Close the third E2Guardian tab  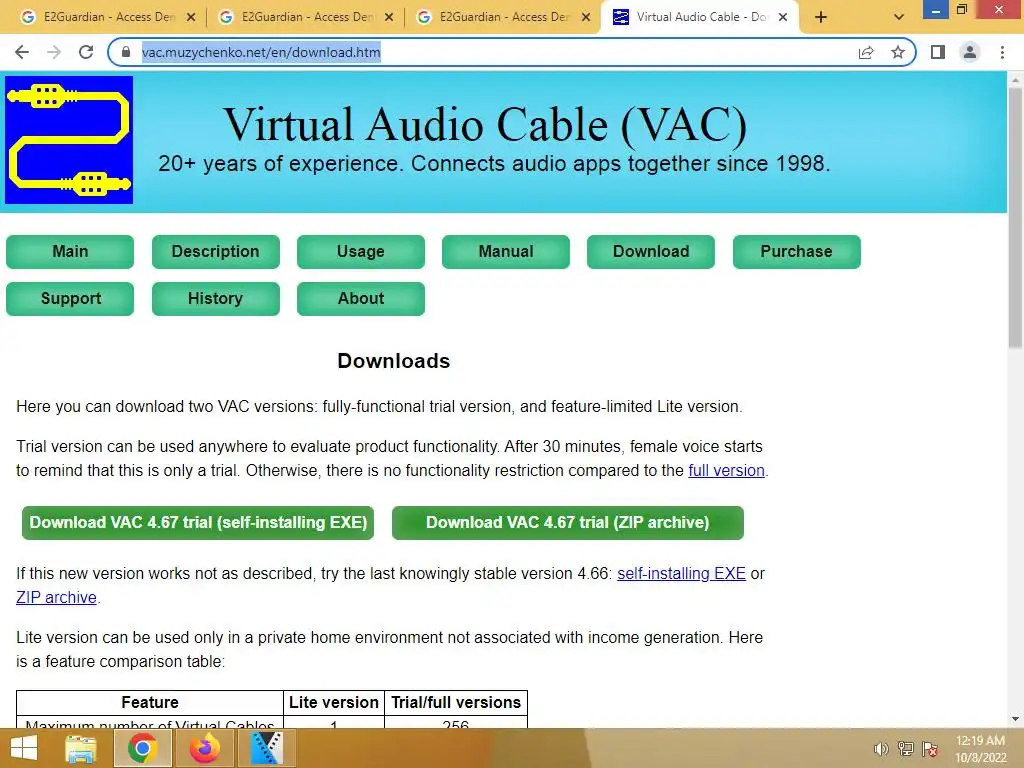coord(586,18)
